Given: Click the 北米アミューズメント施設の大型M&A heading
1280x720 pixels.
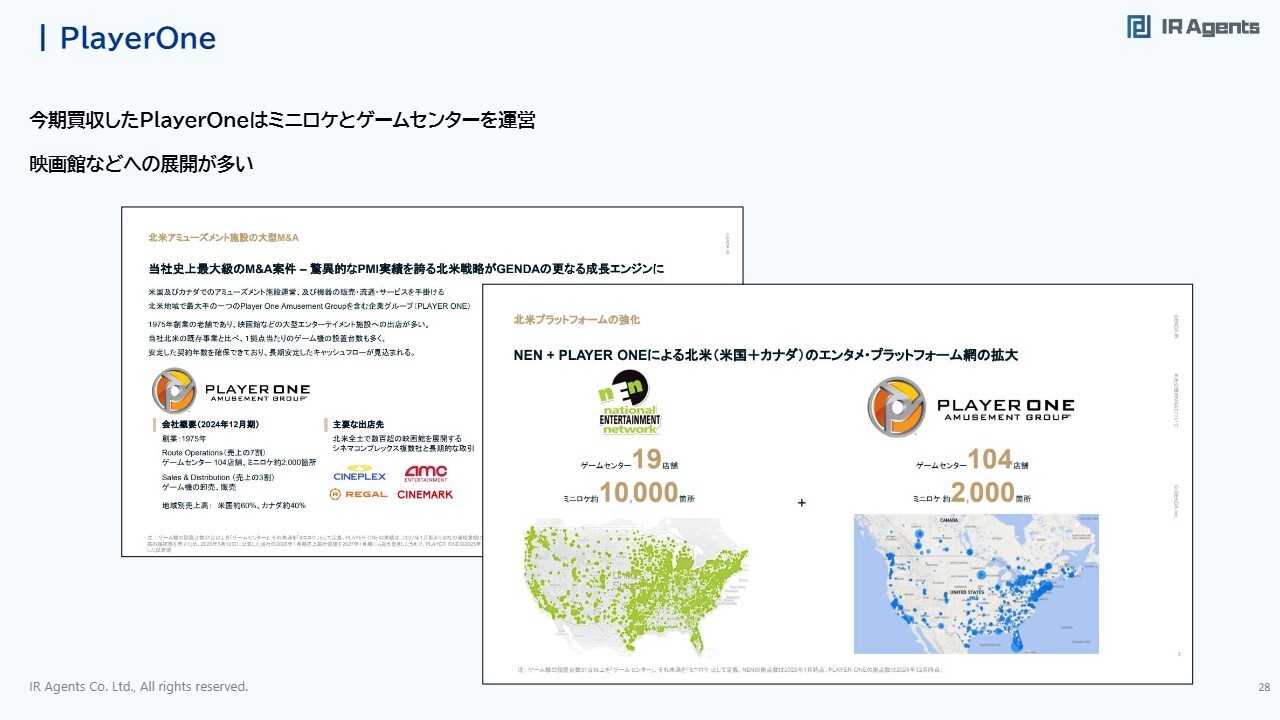Looking at the screenshot, I should coord(223,238).
